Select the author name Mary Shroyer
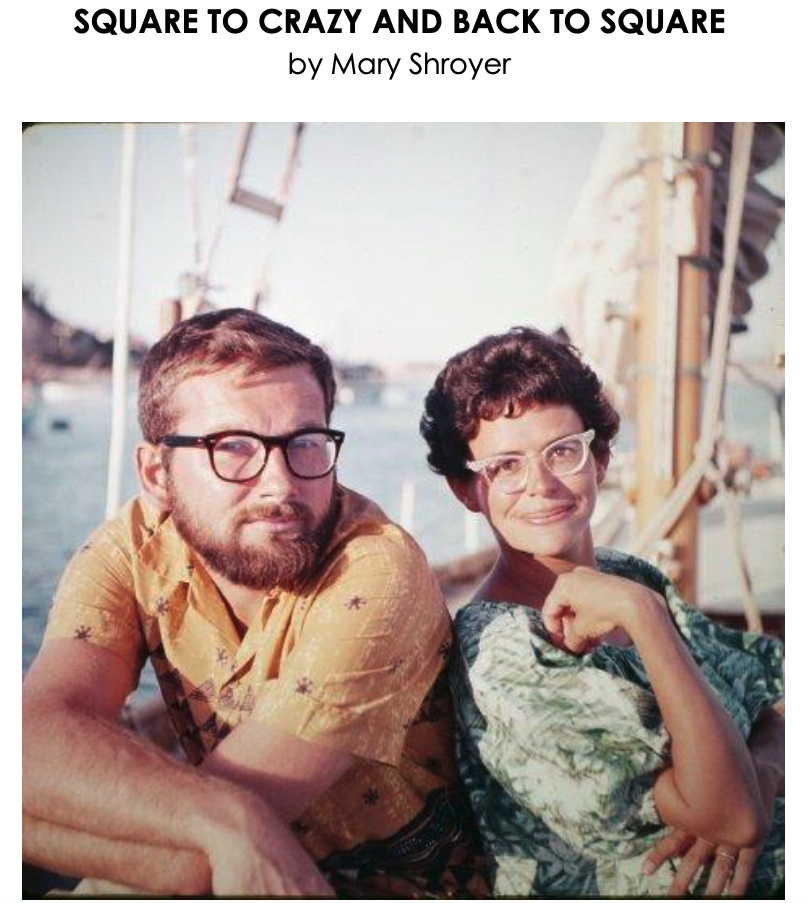The height and width of the screenshot is (903, 807). point(420,64)
